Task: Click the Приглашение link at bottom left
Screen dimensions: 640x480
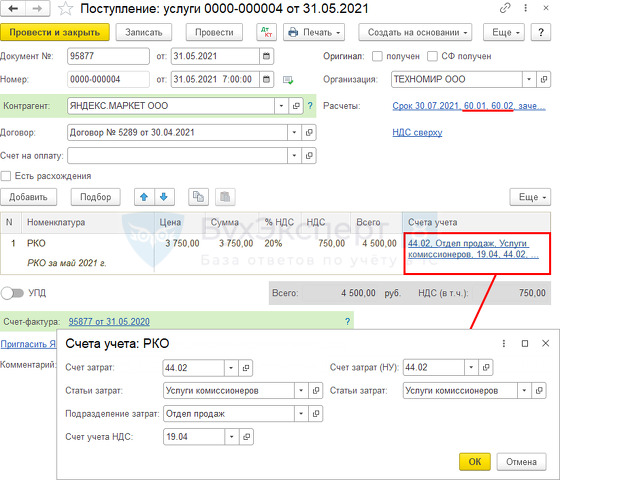Action: 28,344
